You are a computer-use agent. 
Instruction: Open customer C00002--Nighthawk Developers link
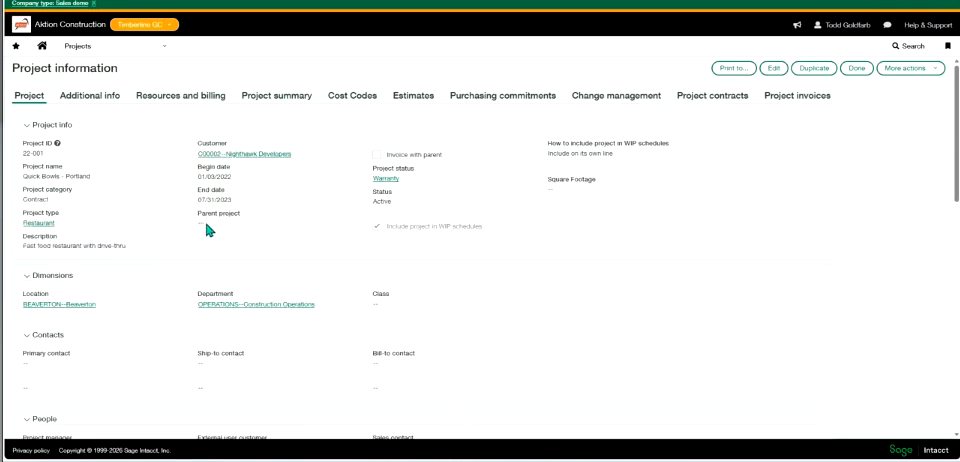pos(244,154)
